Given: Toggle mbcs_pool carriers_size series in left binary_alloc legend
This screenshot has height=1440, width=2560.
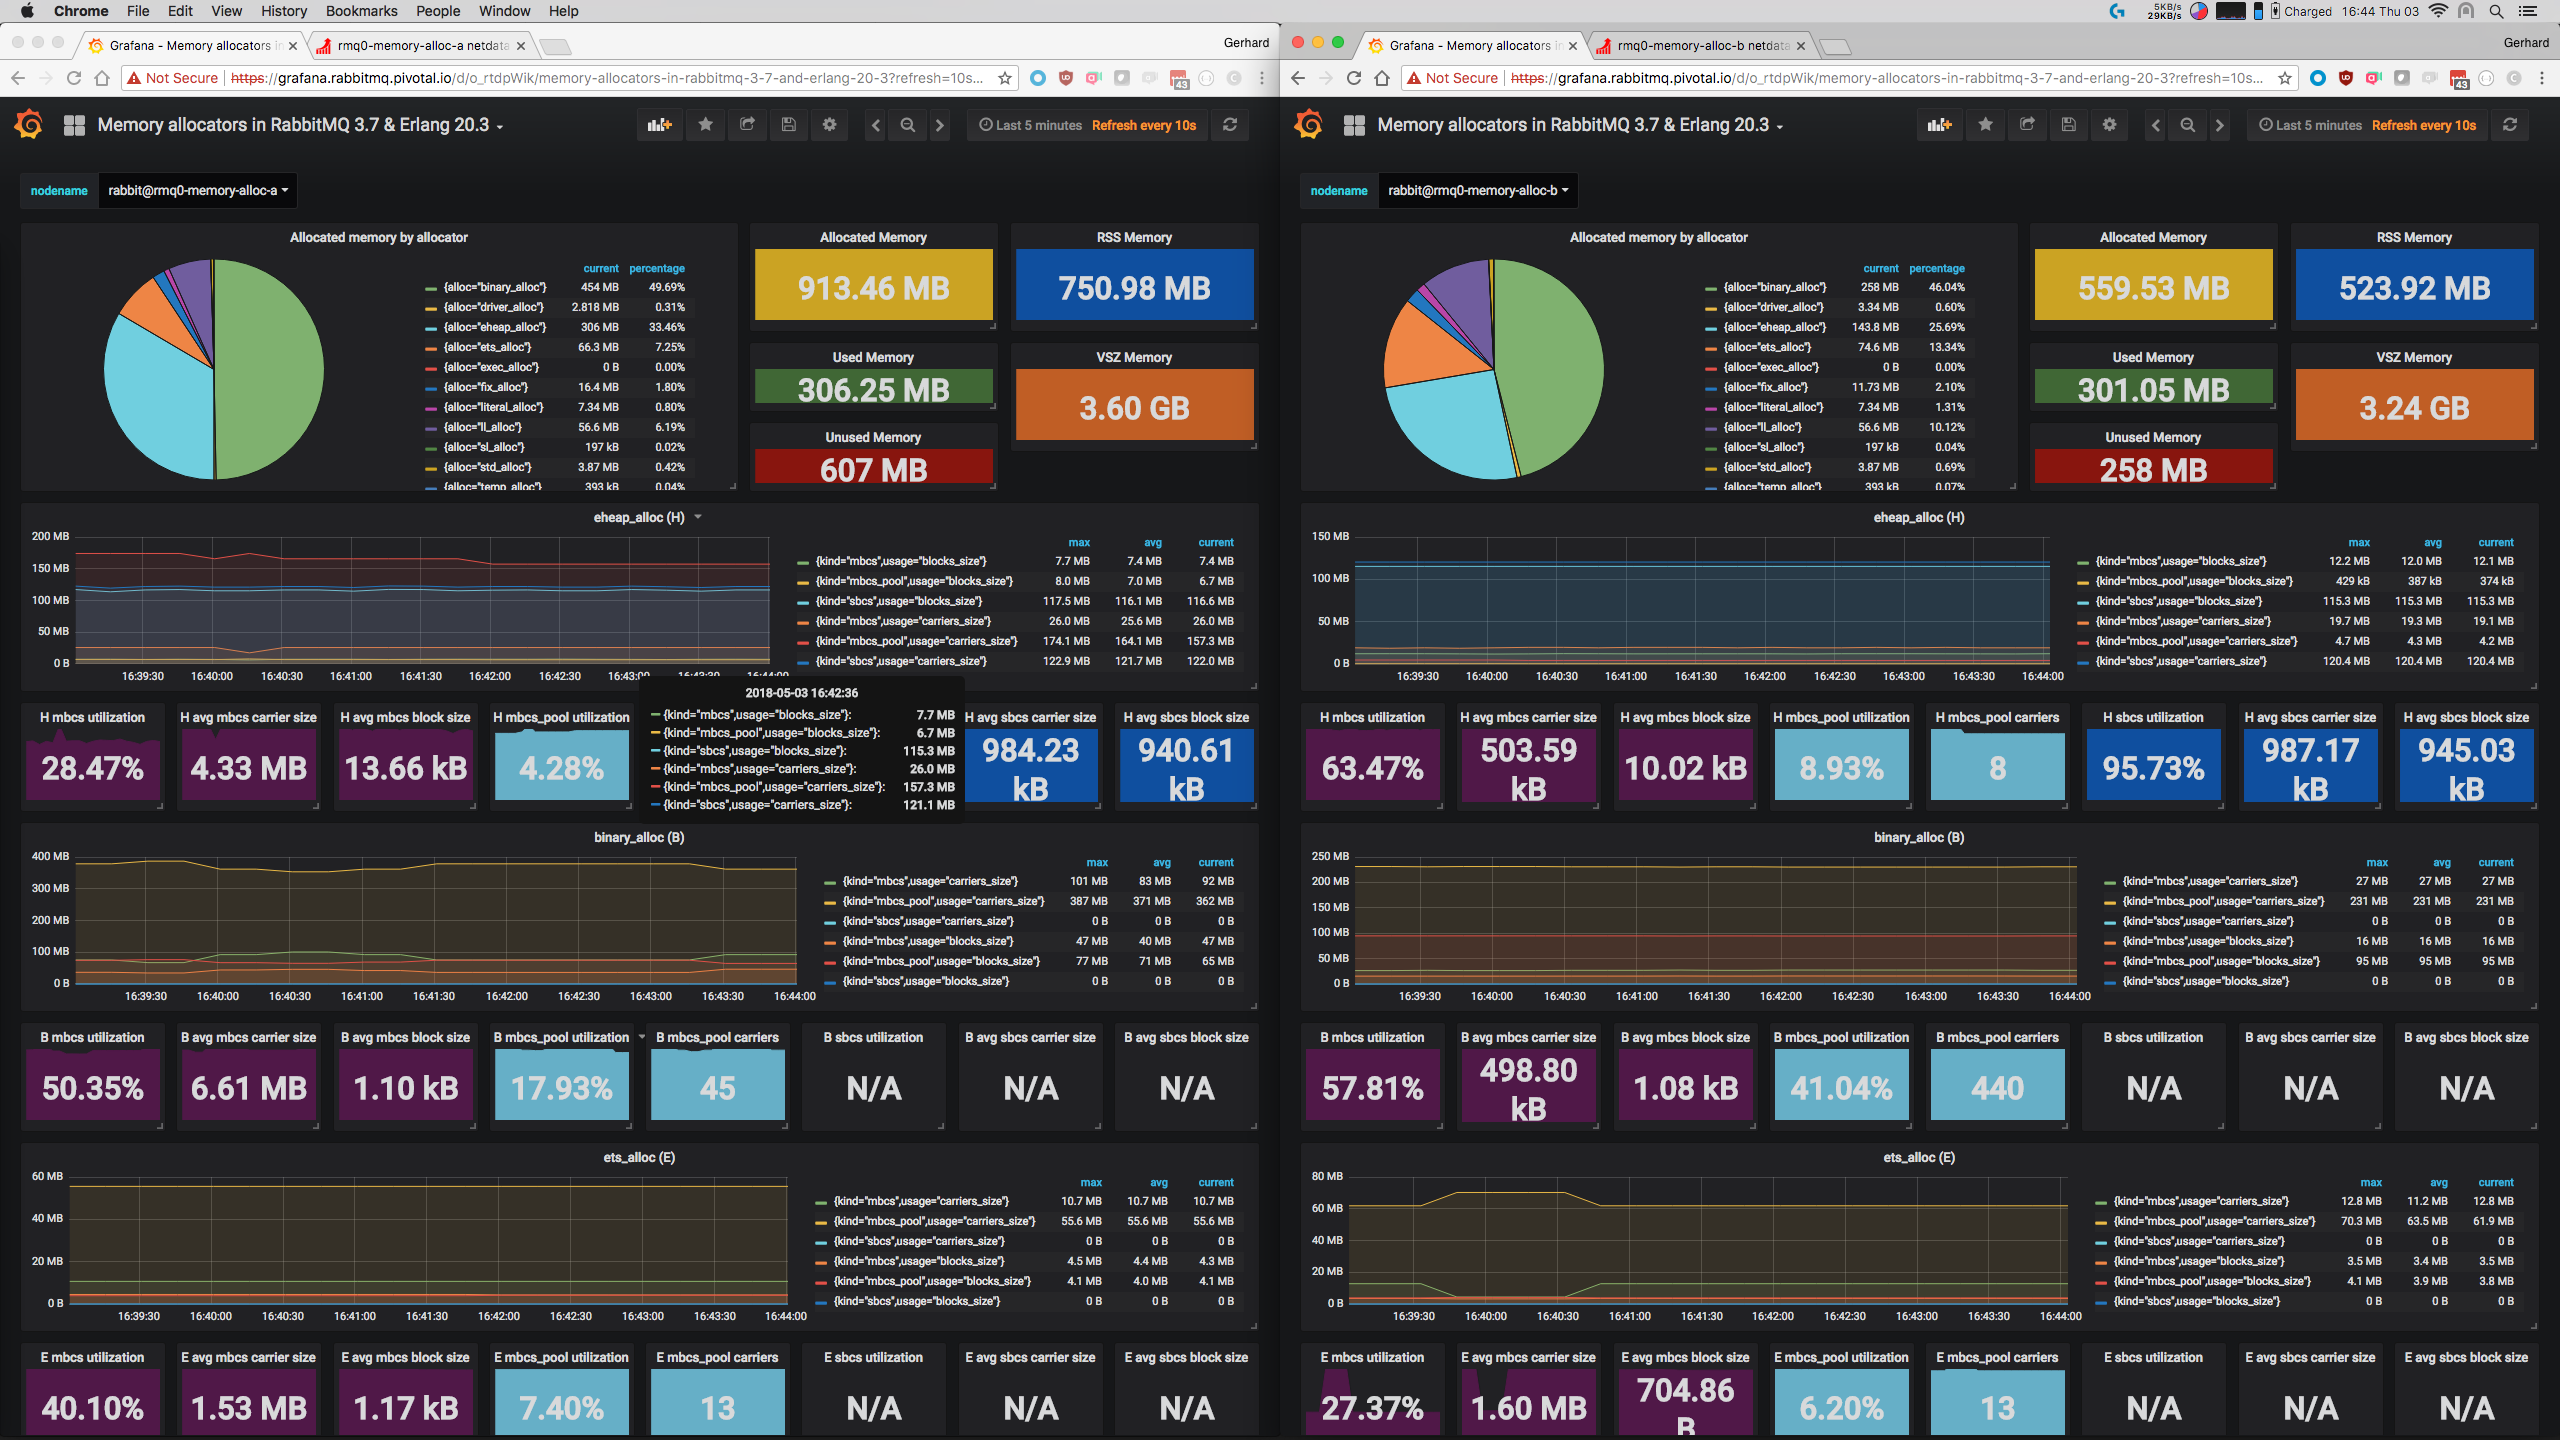Looking at the screenshot, I should [942, 901].
